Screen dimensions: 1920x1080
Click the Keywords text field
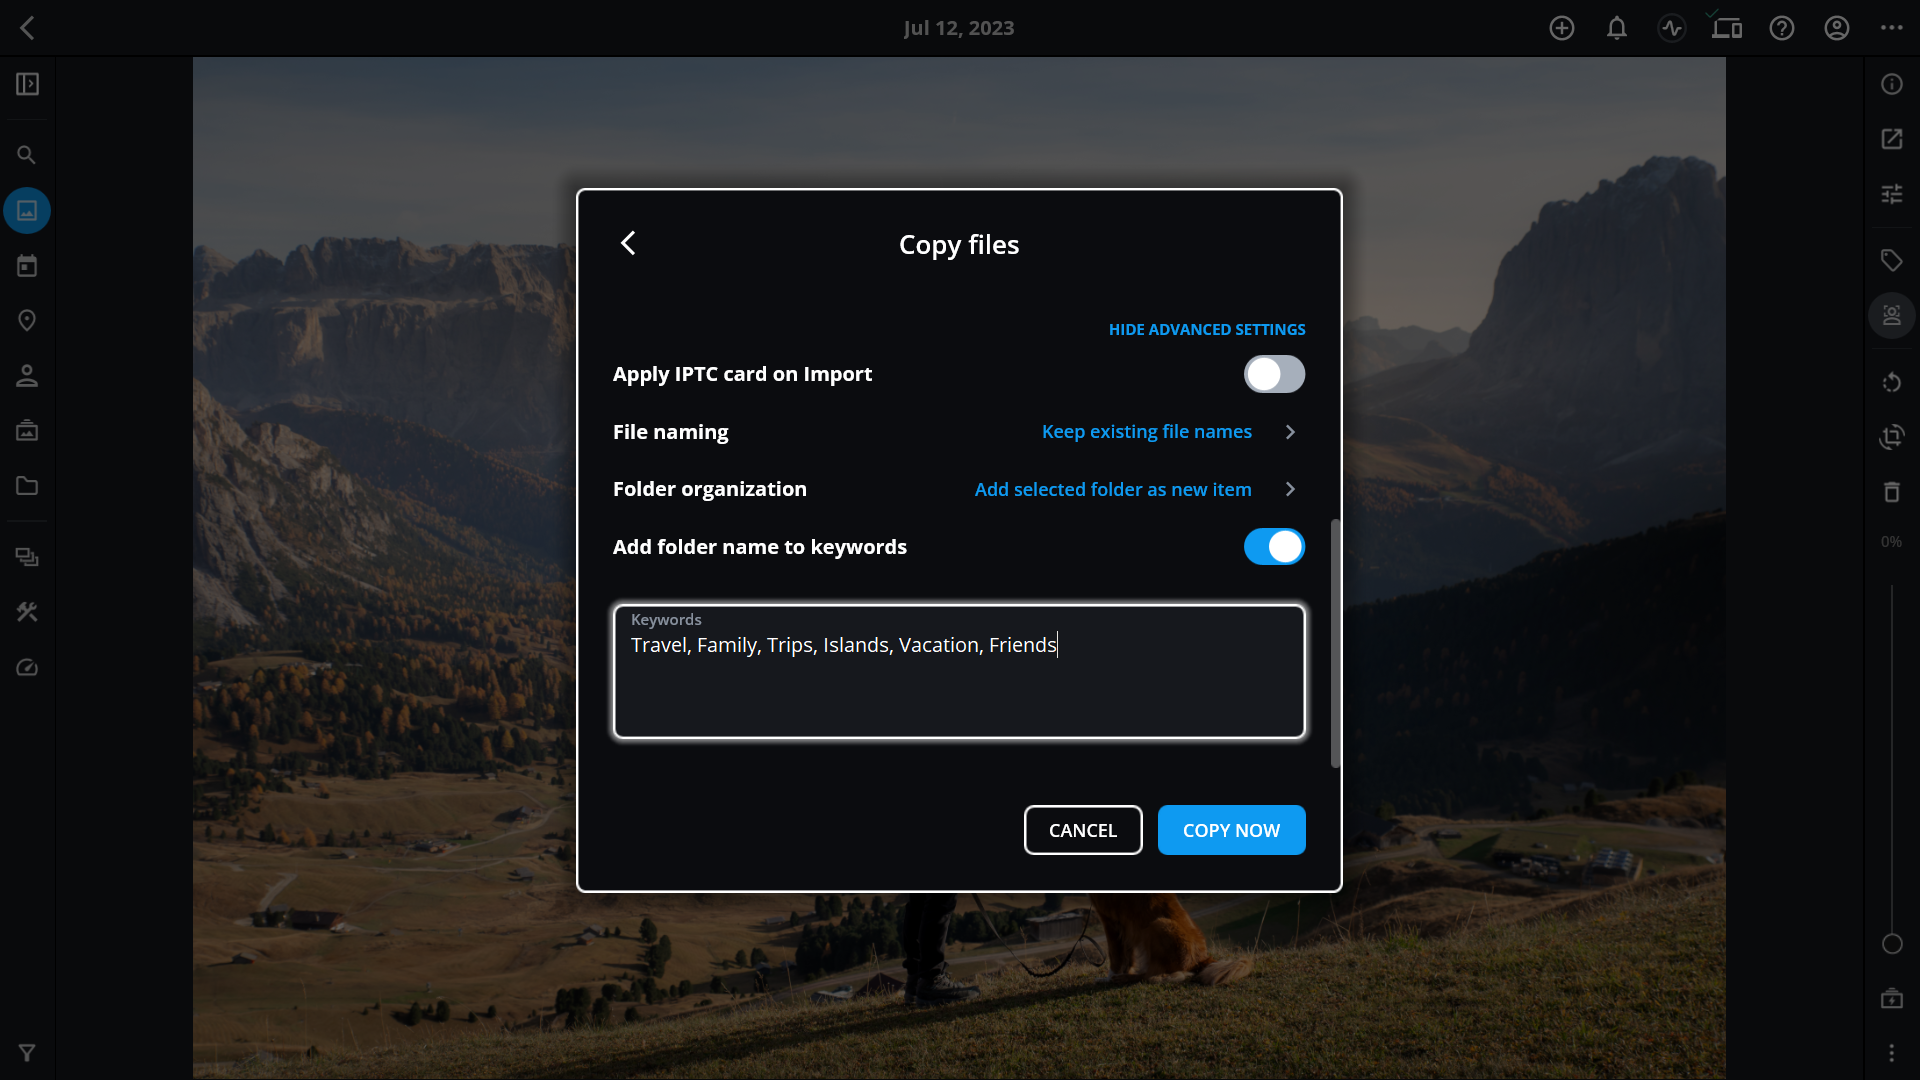coord(959,685)
